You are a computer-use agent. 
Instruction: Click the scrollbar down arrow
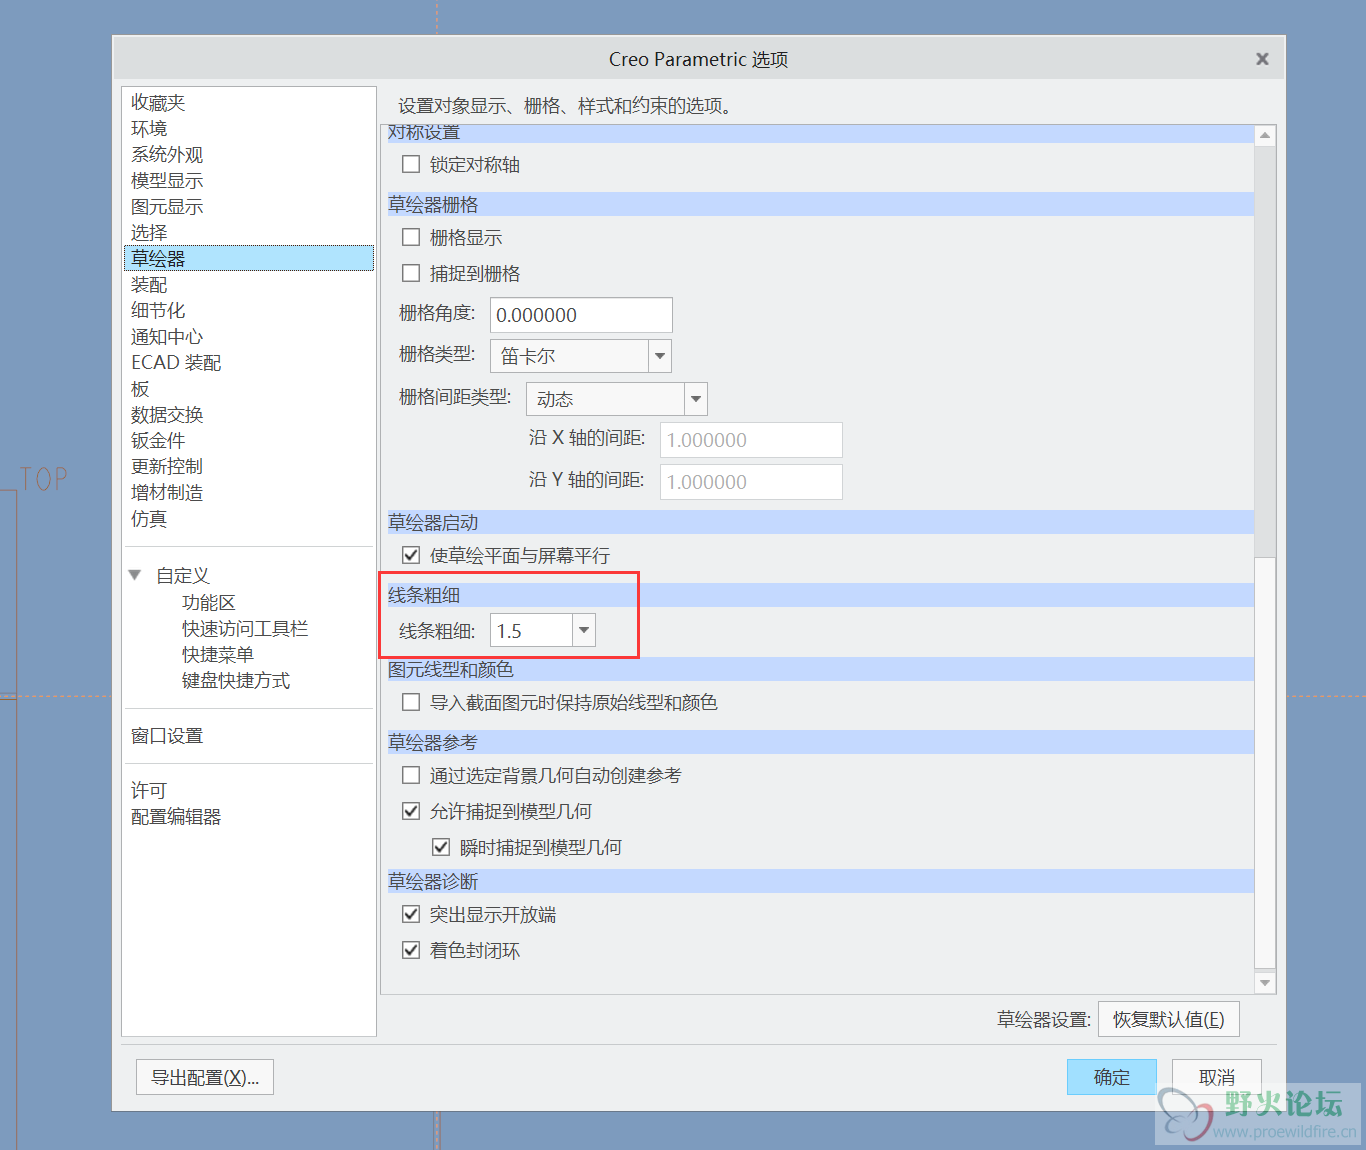click(x=1265, y=983)
